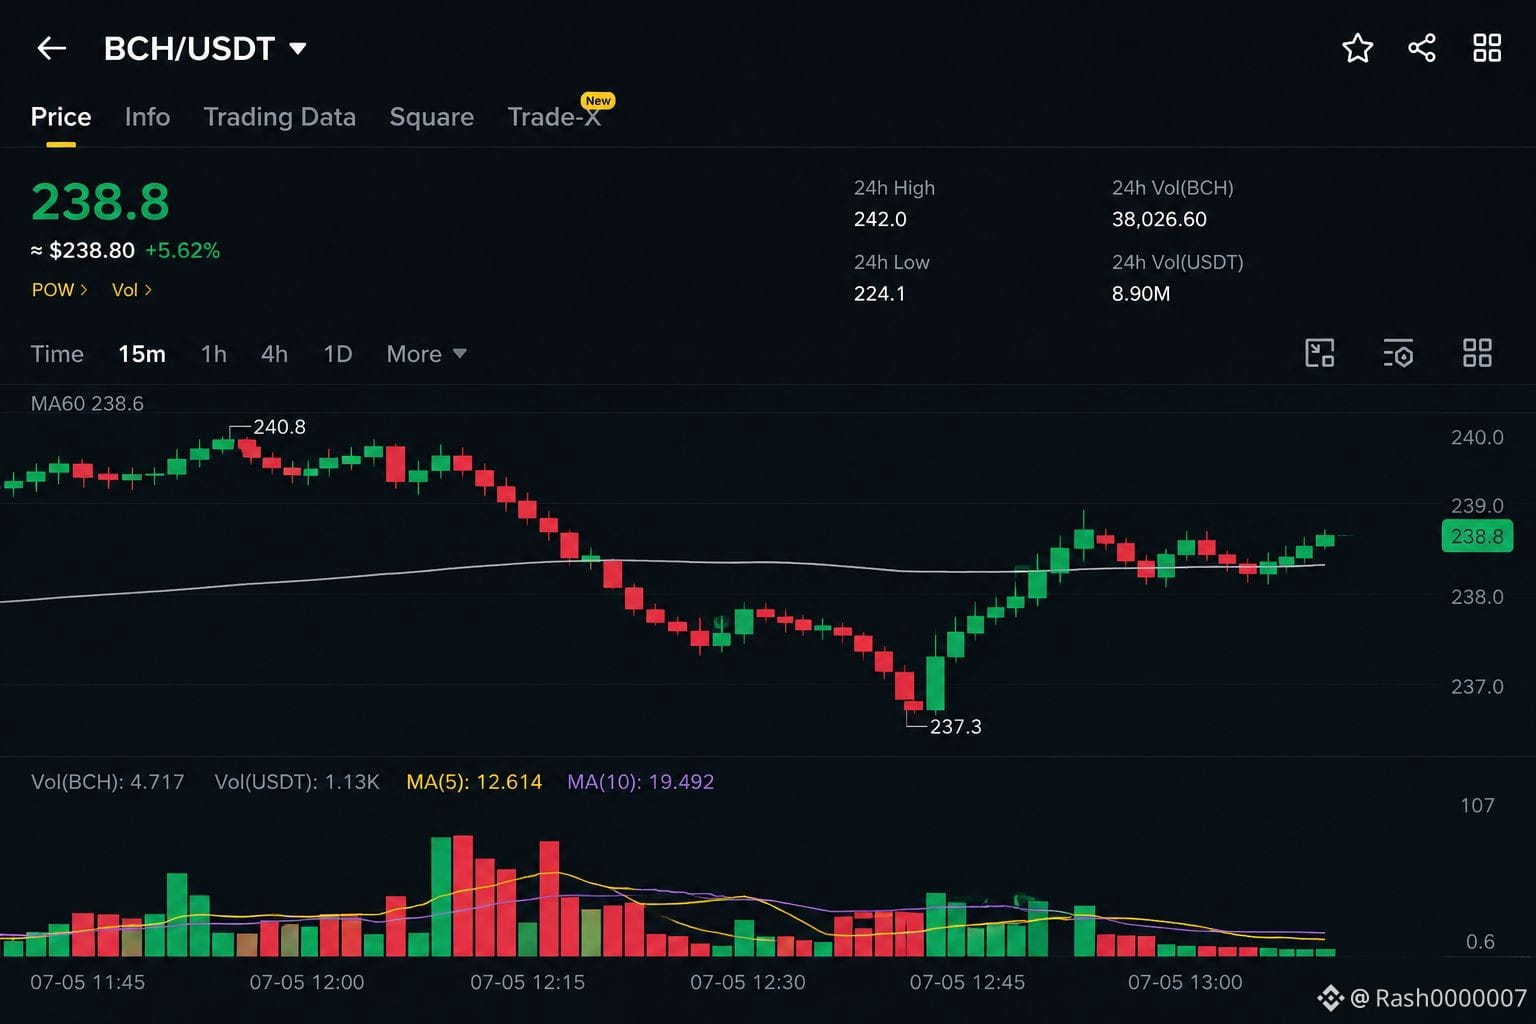Viewport: 1536px width, 1024px height.
Task: Click the 238.8 current price tag on axis
Action: pyautogui.click(x=1477, y=536)
